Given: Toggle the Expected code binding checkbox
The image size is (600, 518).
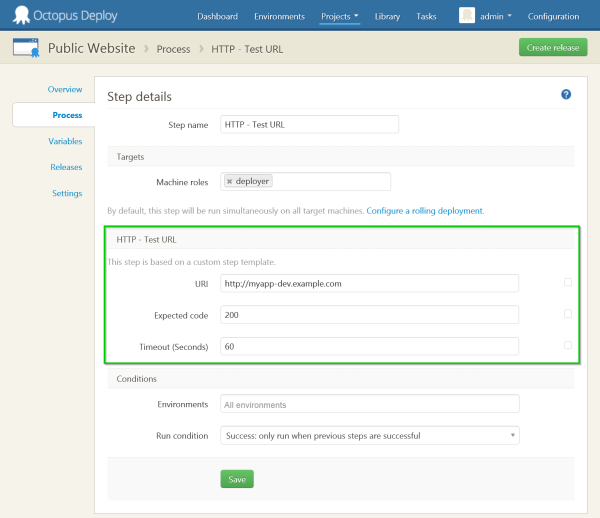Looking at the screenshot, I should 568,314.
